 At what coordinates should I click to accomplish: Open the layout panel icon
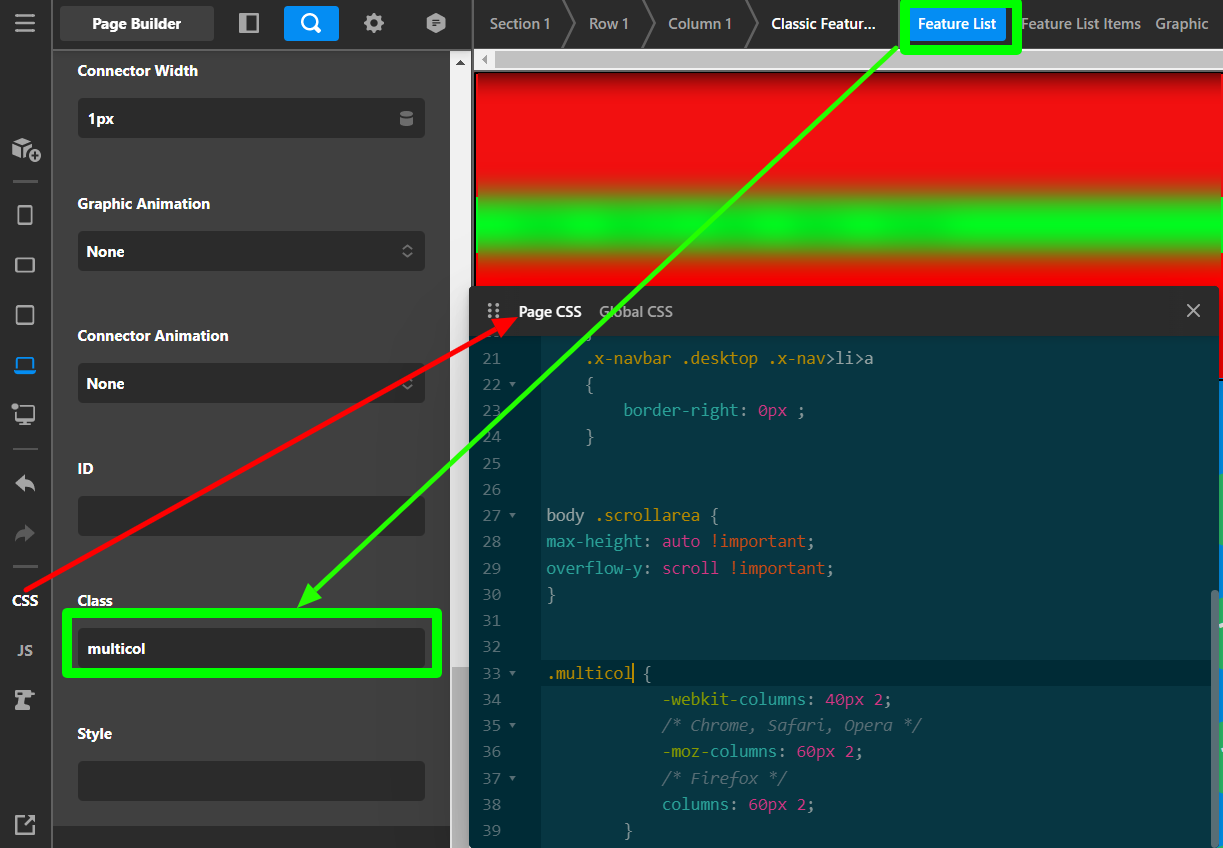coord(250,23)
